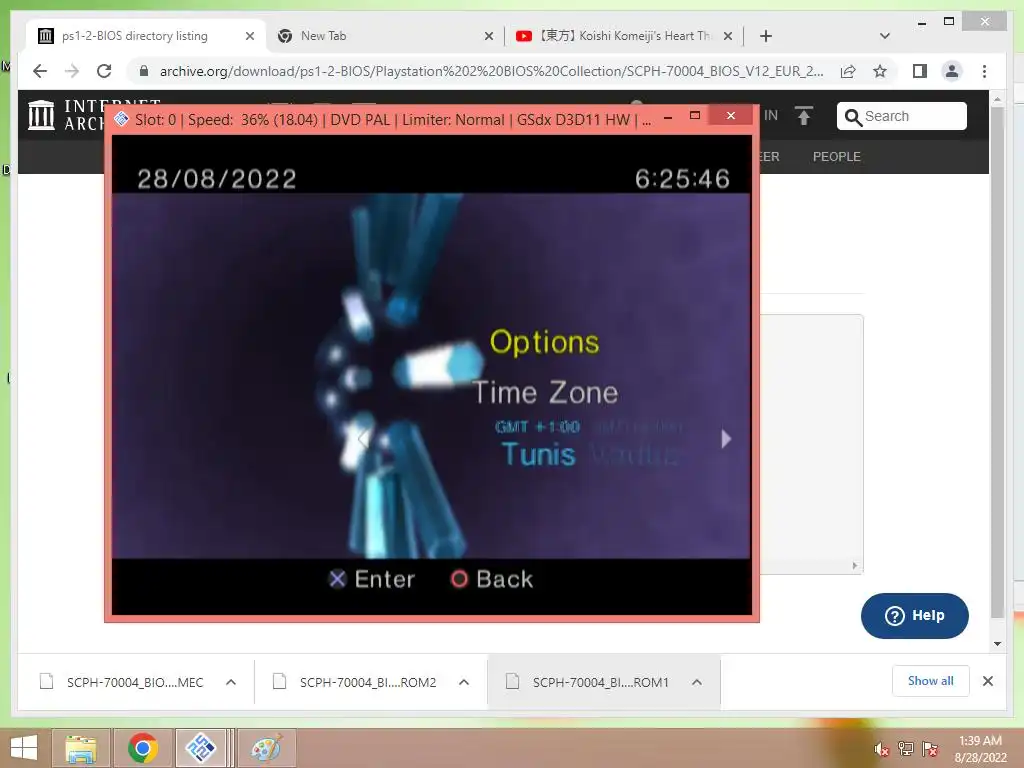Click the Chrome forward arrow
1024x768 pixels.
click(72, 71)
